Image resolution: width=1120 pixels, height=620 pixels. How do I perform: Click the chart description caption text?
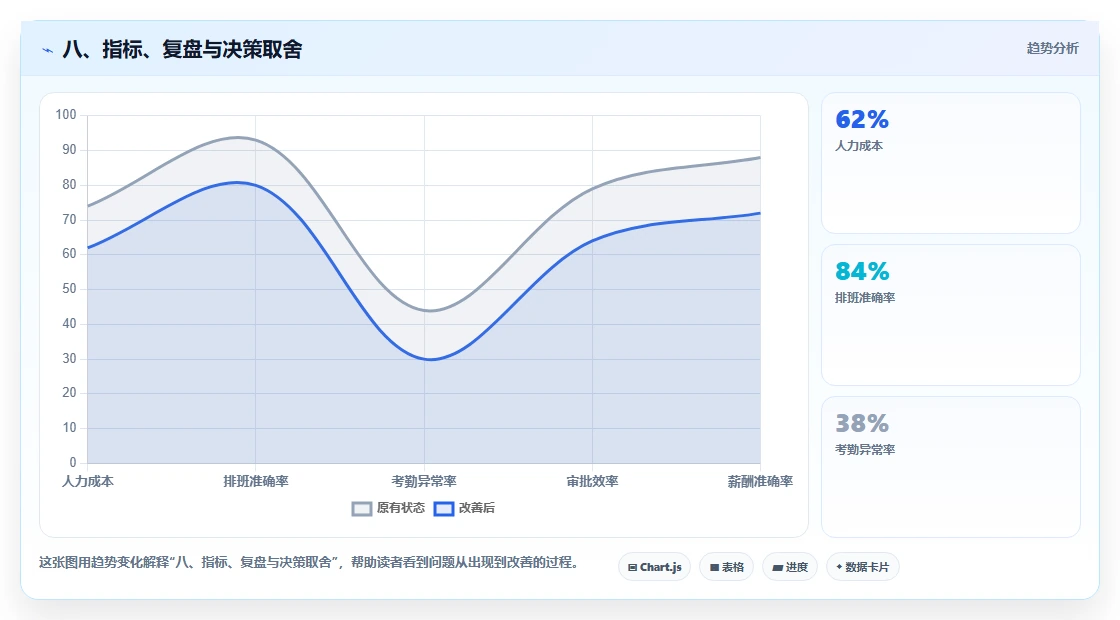(309, 563)
